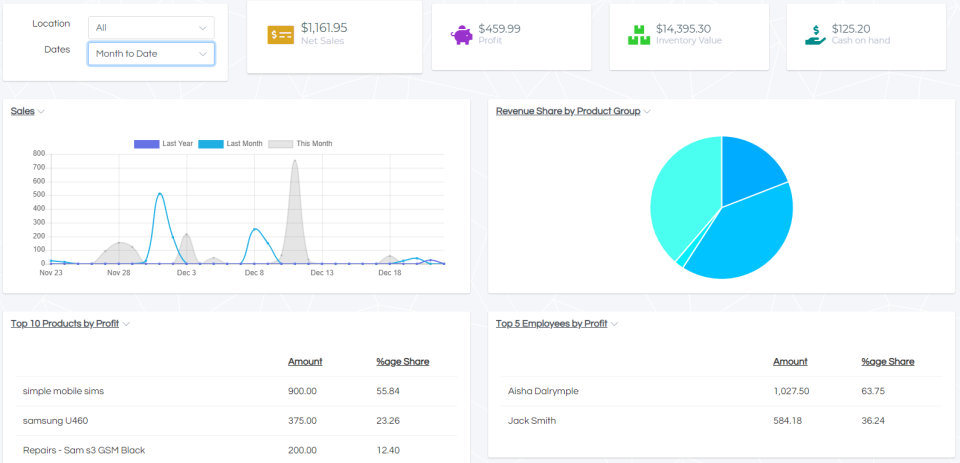Click the Cash on hand icon
Screen dimensions: 960x463
(x=816, y=35)
